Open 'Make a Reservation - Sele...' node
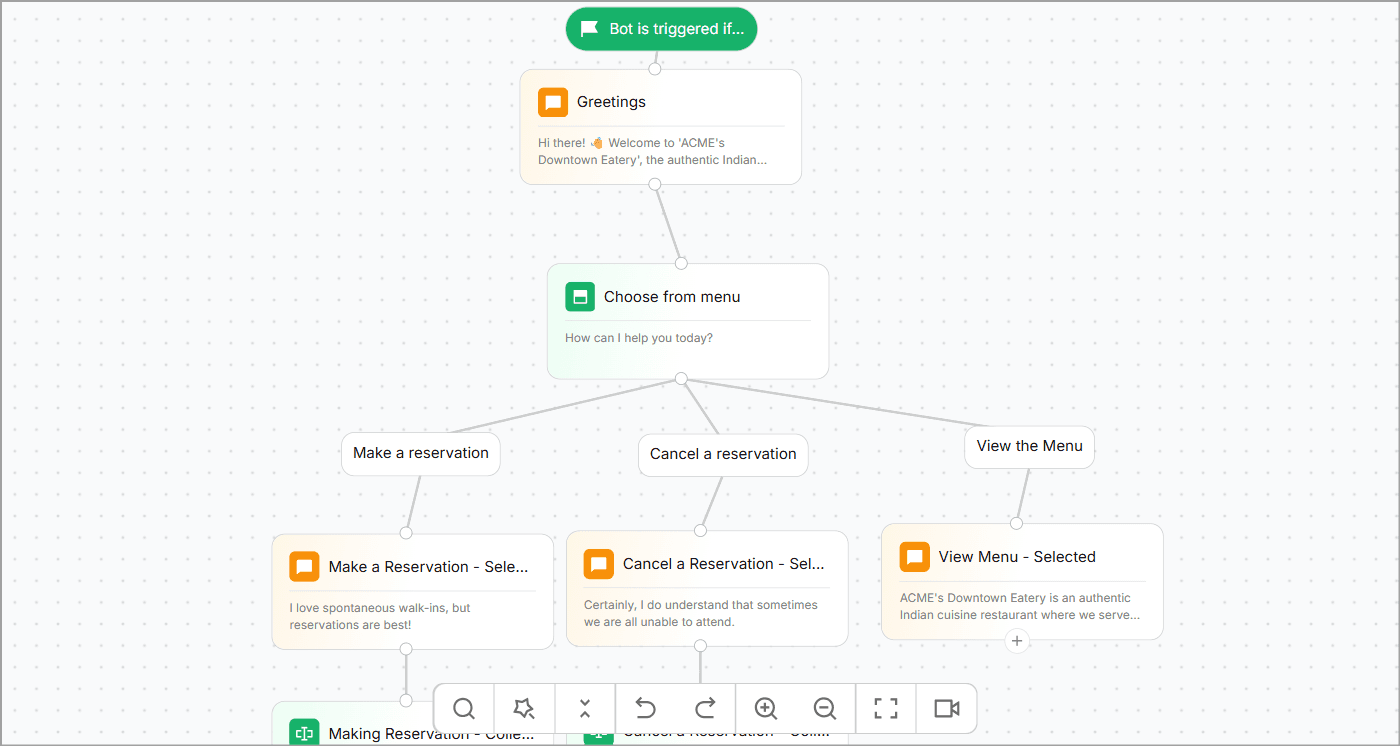 click(x=413, y=591)
